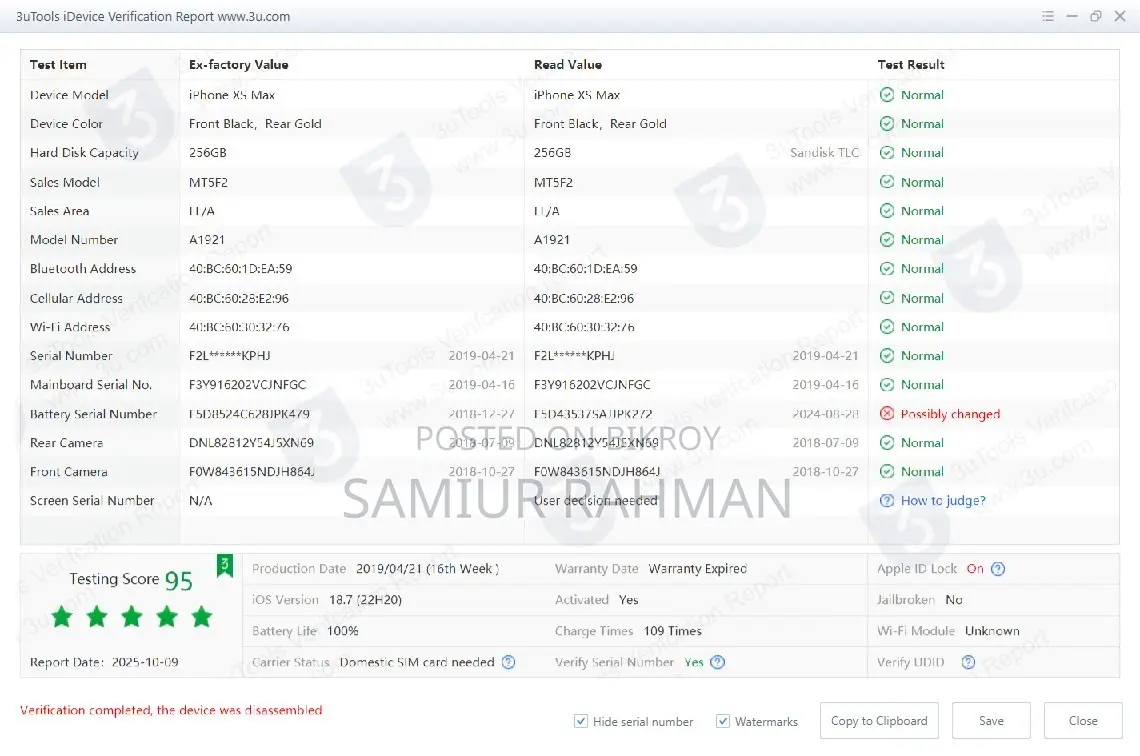Viewport: 1140px width, 756px height.
Task: Toggle the Hide serial number checkbox
Action: pos(581,721)
